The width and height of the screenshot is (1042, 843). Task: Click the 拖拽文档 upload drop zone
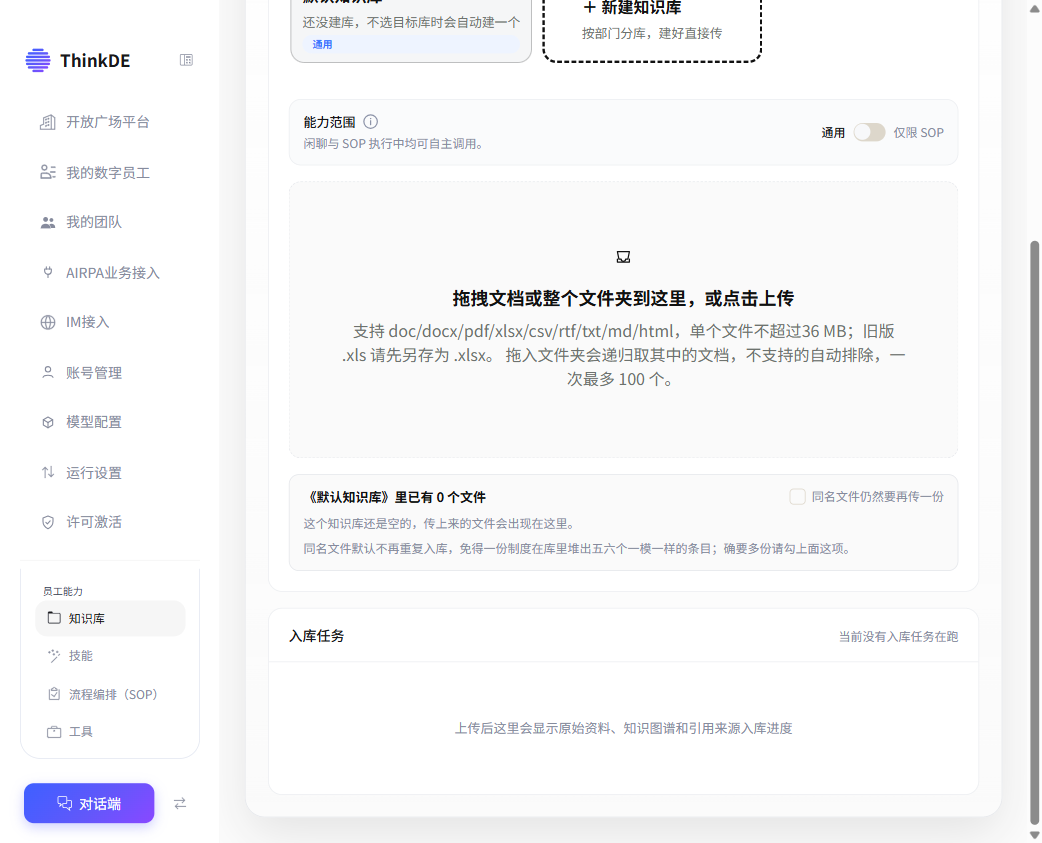623,320
